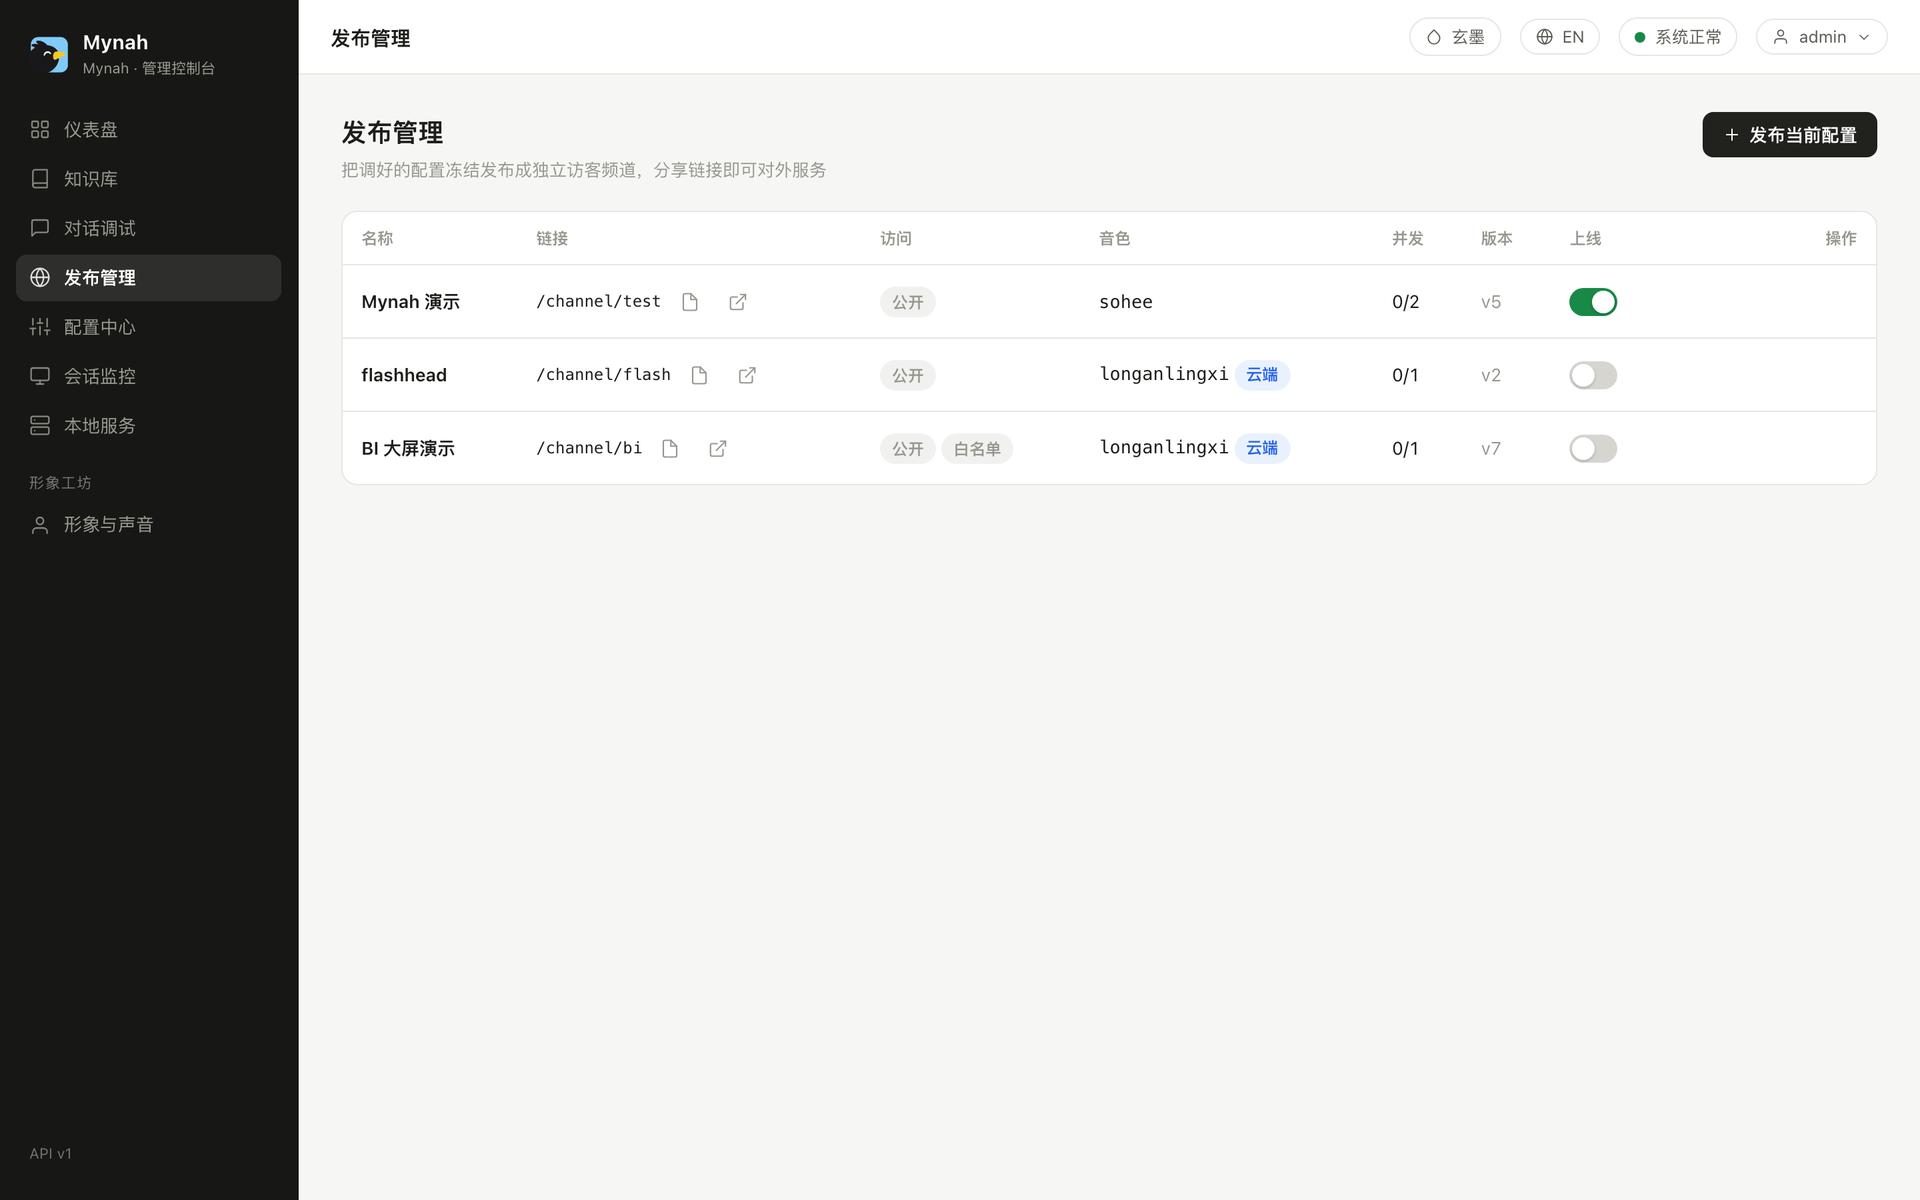This screenshot has height=1200, width=1920.
Task: Click the 音色 column header
Action: coord(1114,238)
